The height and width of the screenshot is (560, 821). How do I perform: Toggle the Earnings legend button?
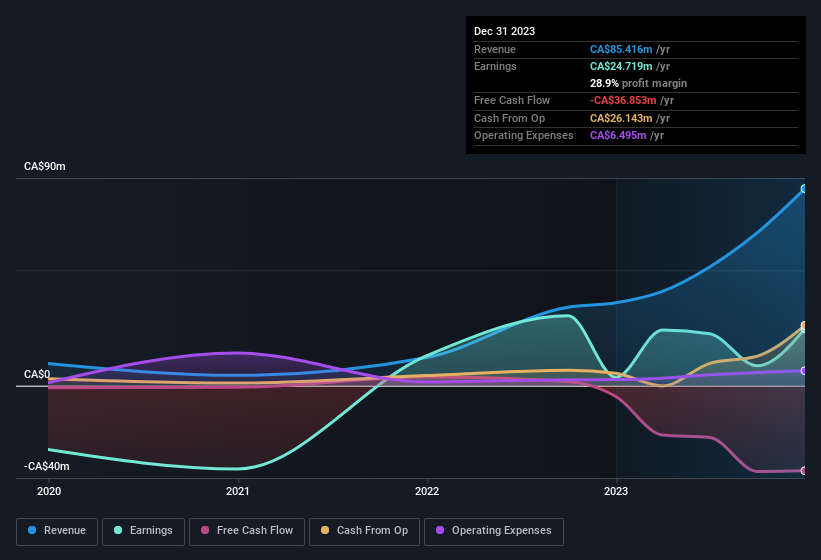143,531
